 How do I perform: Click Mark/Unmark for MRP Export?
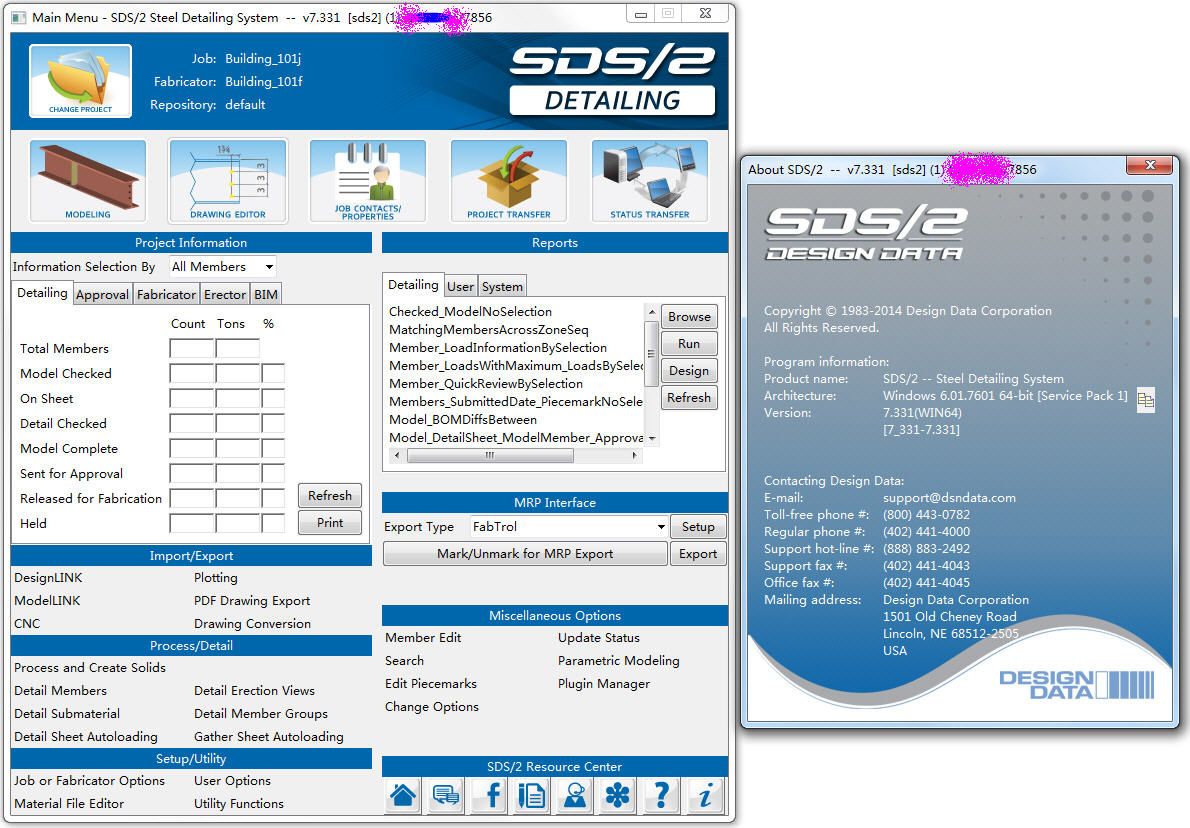(525, 553)
